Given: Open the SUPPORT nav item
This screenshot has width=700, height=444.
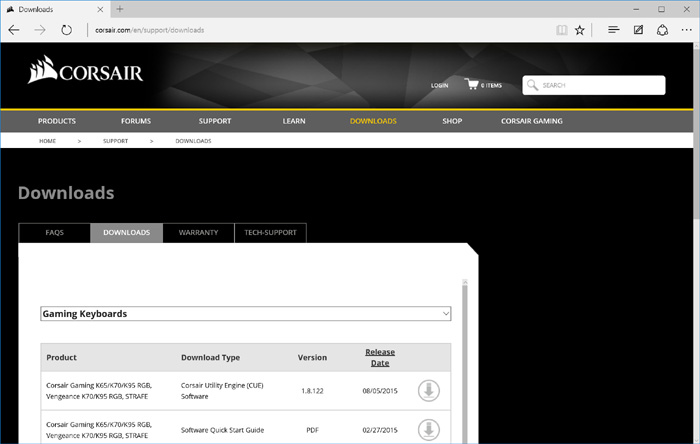Looking at the screenshot, I should pyautogui.click(x=215, y=121).
